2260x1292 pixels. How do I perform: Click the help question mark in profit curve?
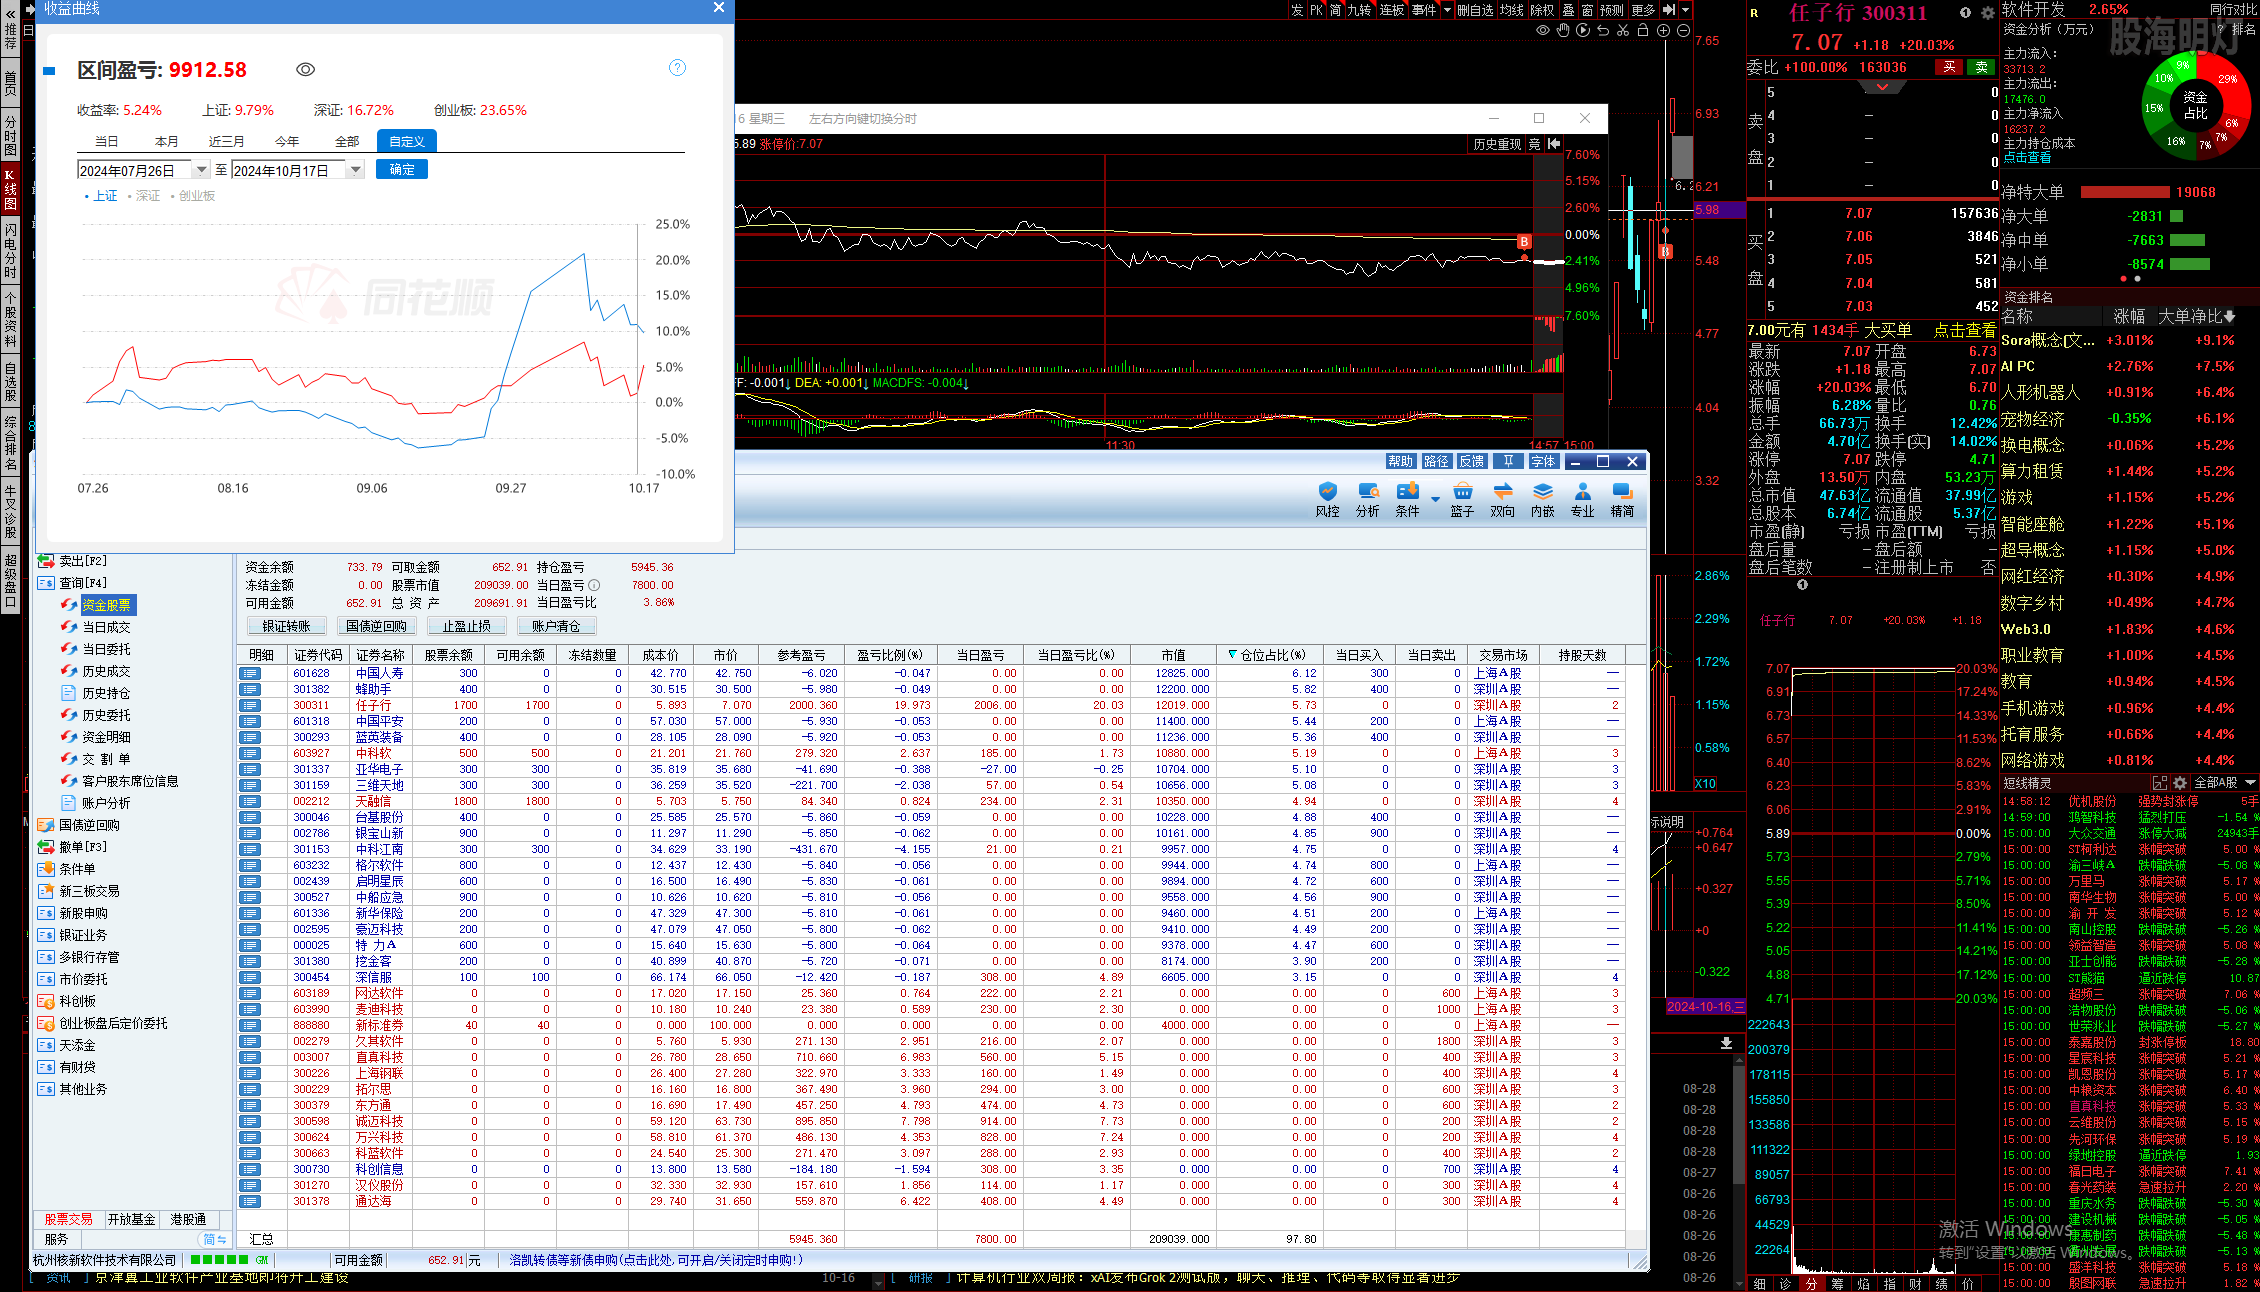pyautogui.click(x=677, y=68)
